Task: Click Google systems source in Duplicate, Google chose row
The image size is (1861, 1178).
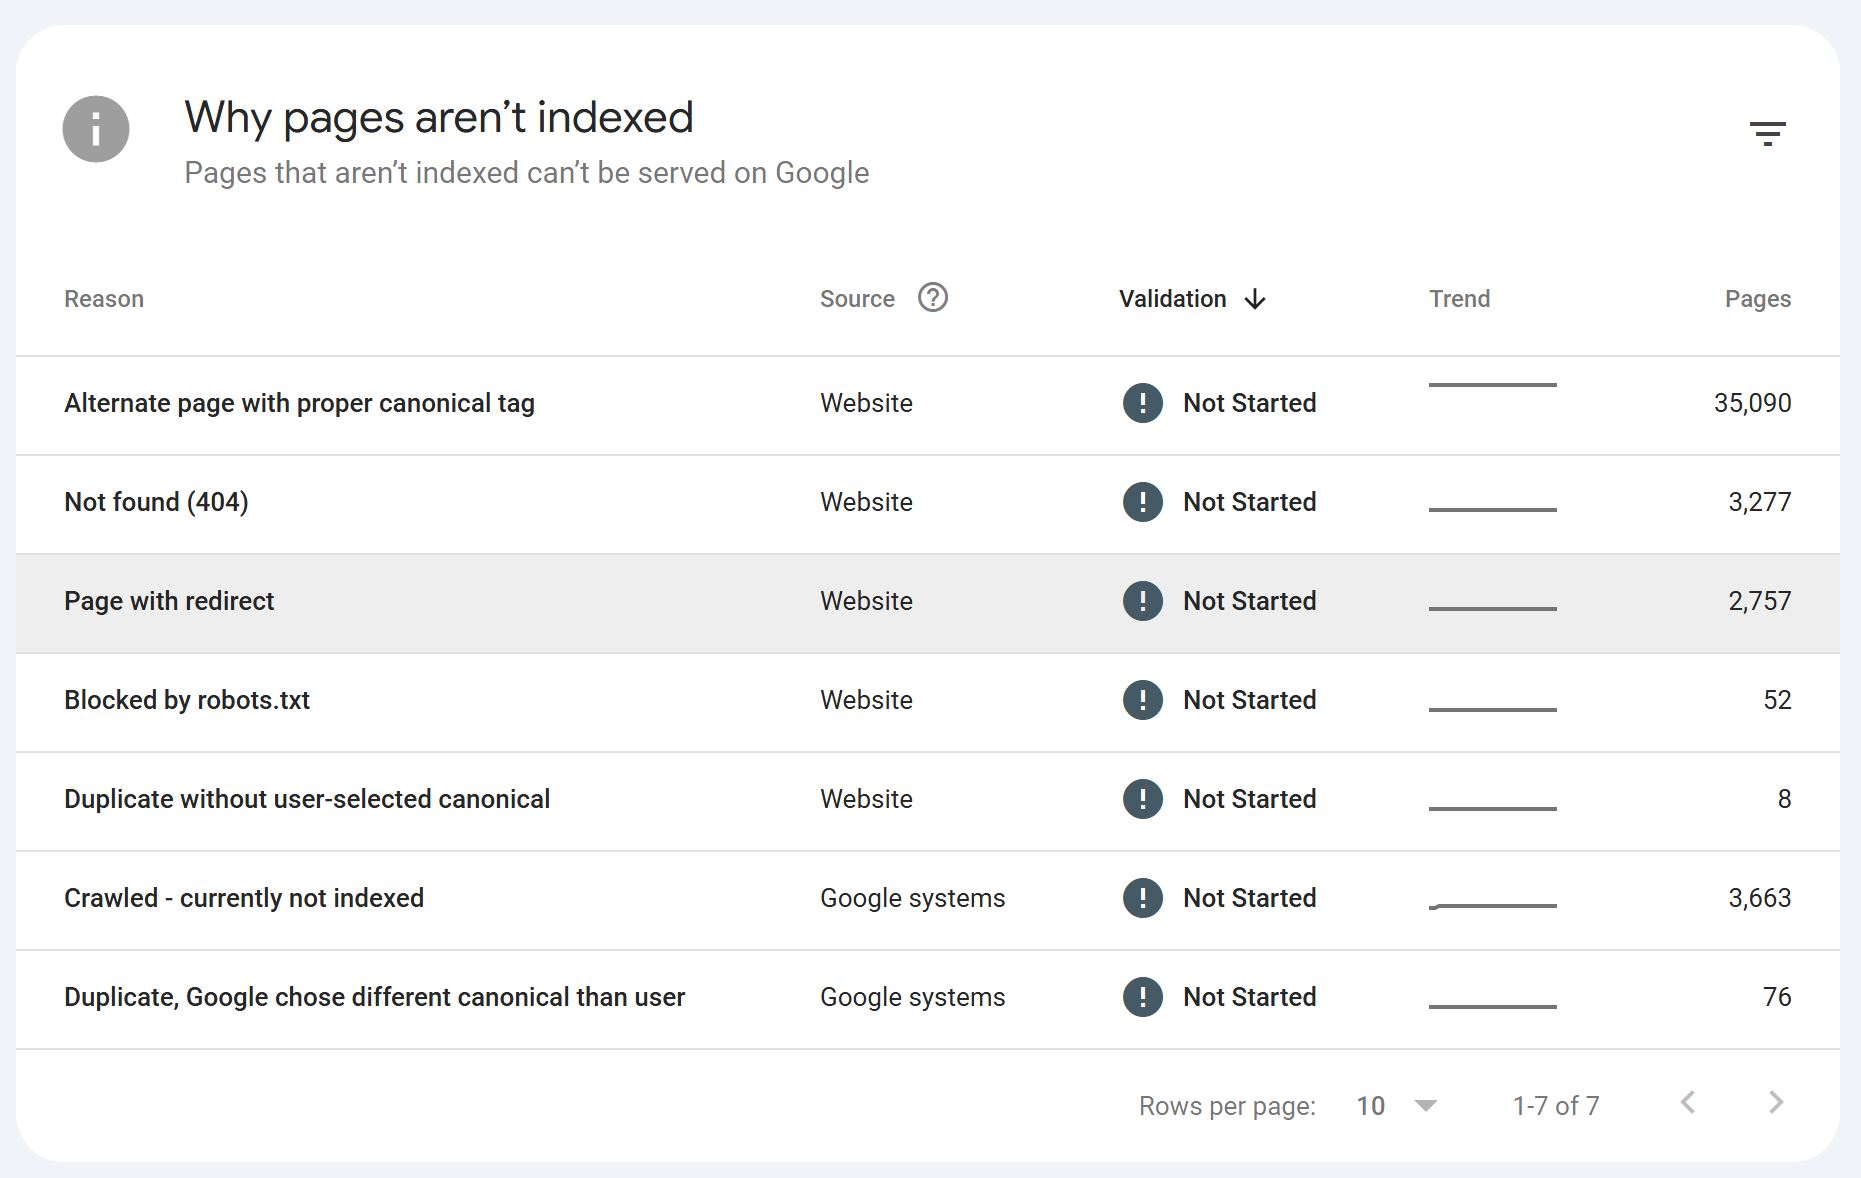Action: click(912, 997)
